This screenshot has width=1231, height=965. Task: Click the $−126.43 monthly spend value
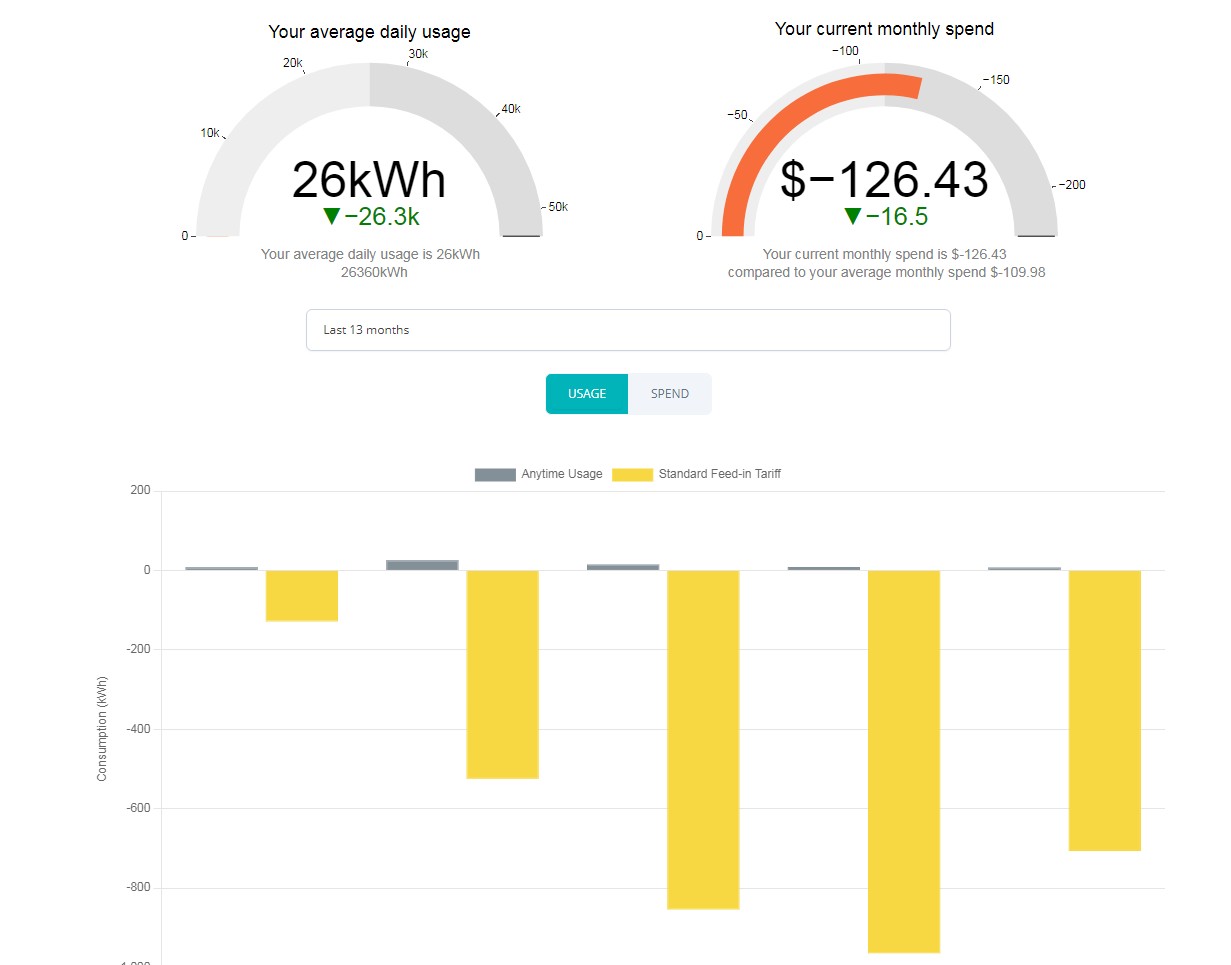[884, 181]
